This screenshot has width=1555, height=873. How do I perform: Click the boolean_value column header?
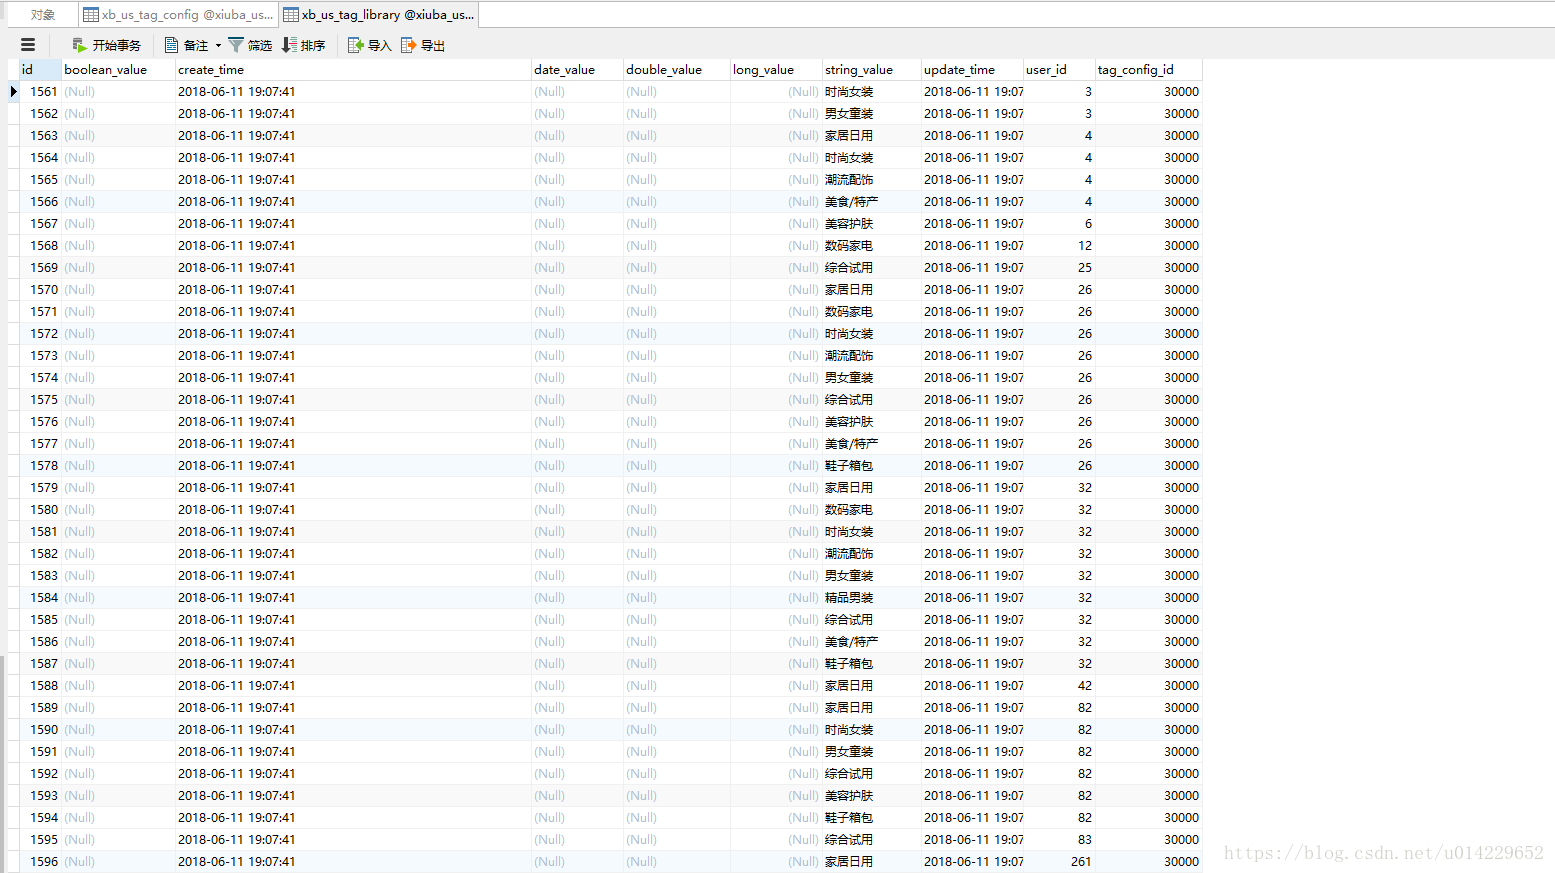pyautogui.click(x=118, y=70)
